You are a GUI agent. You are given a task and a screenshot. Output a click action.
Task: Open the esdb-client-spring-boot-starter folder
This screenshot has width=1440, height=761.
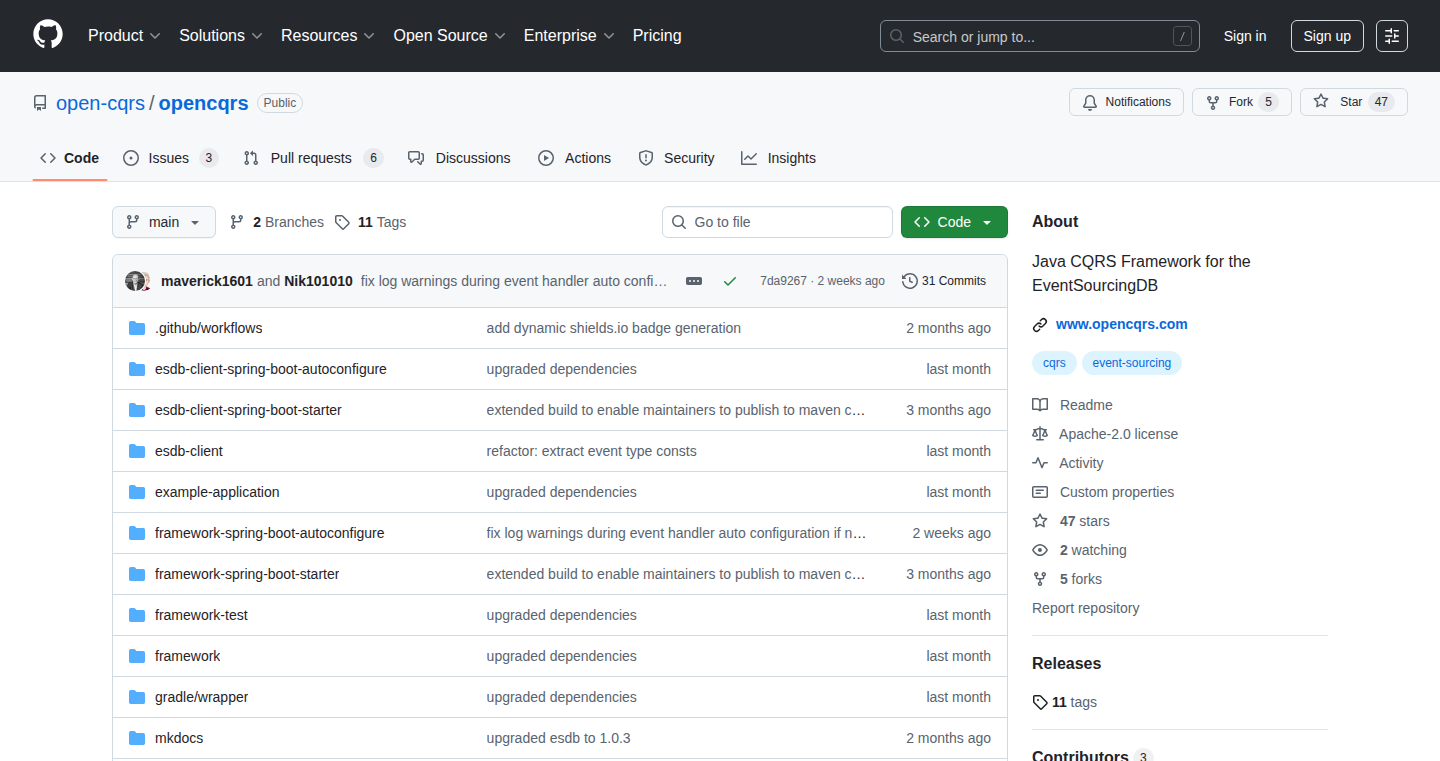(248, 410)
